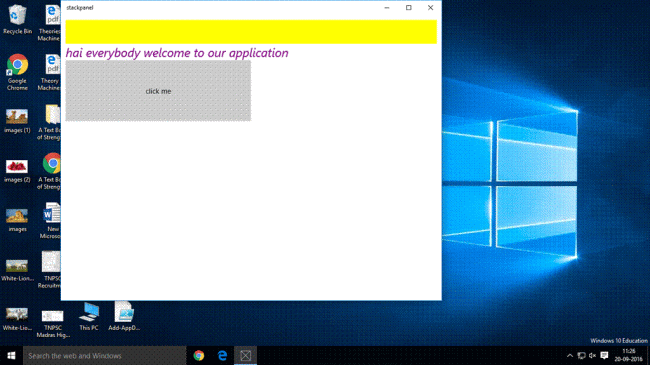Click the purple welcome text
This screenshot has width=650, height=365.
(177, 53)
